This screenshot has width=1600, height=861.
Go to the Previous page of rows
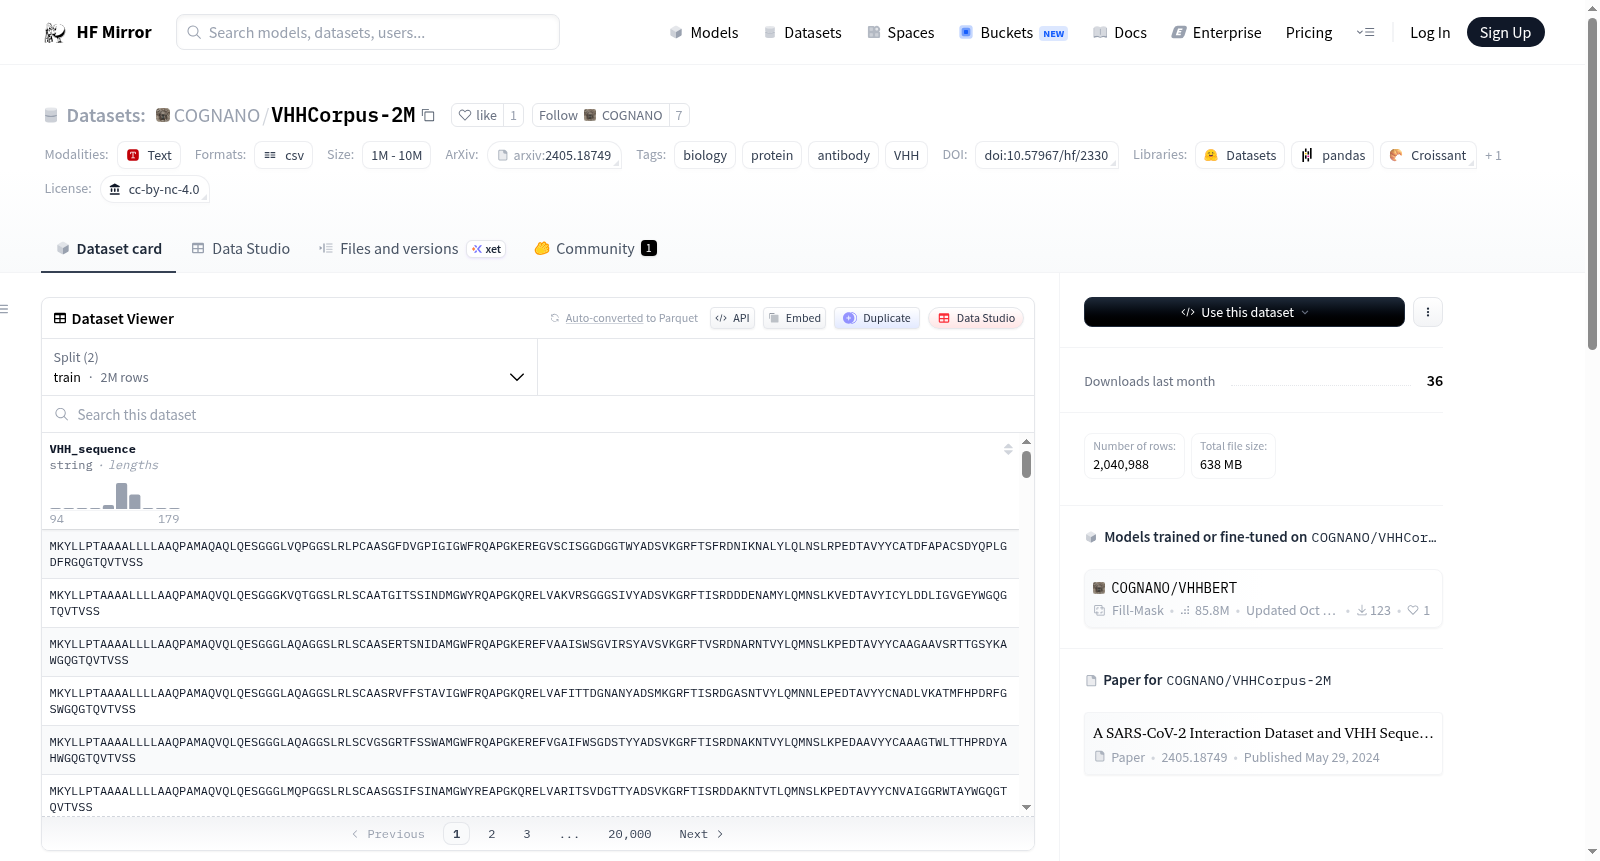click(388, 834)
